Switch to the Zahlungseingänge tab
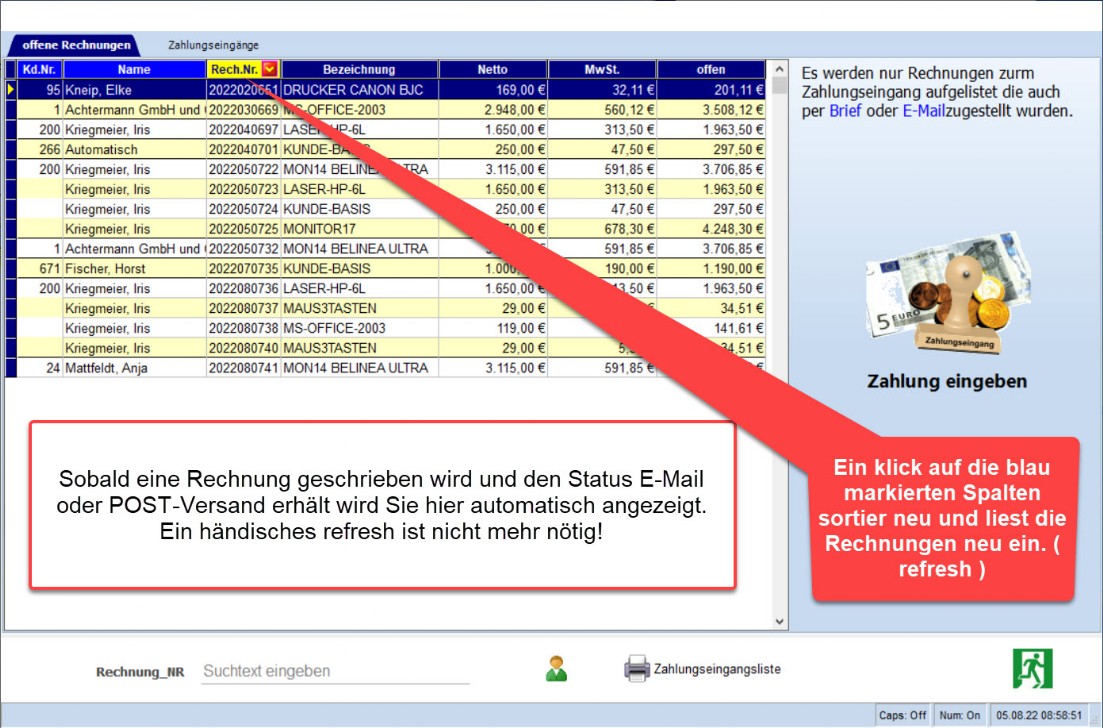 (213, 45)
